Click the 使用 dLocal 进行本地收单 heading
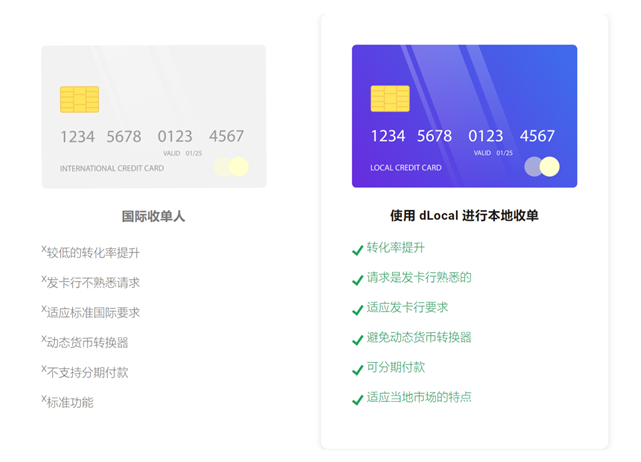 coord(464,216)
